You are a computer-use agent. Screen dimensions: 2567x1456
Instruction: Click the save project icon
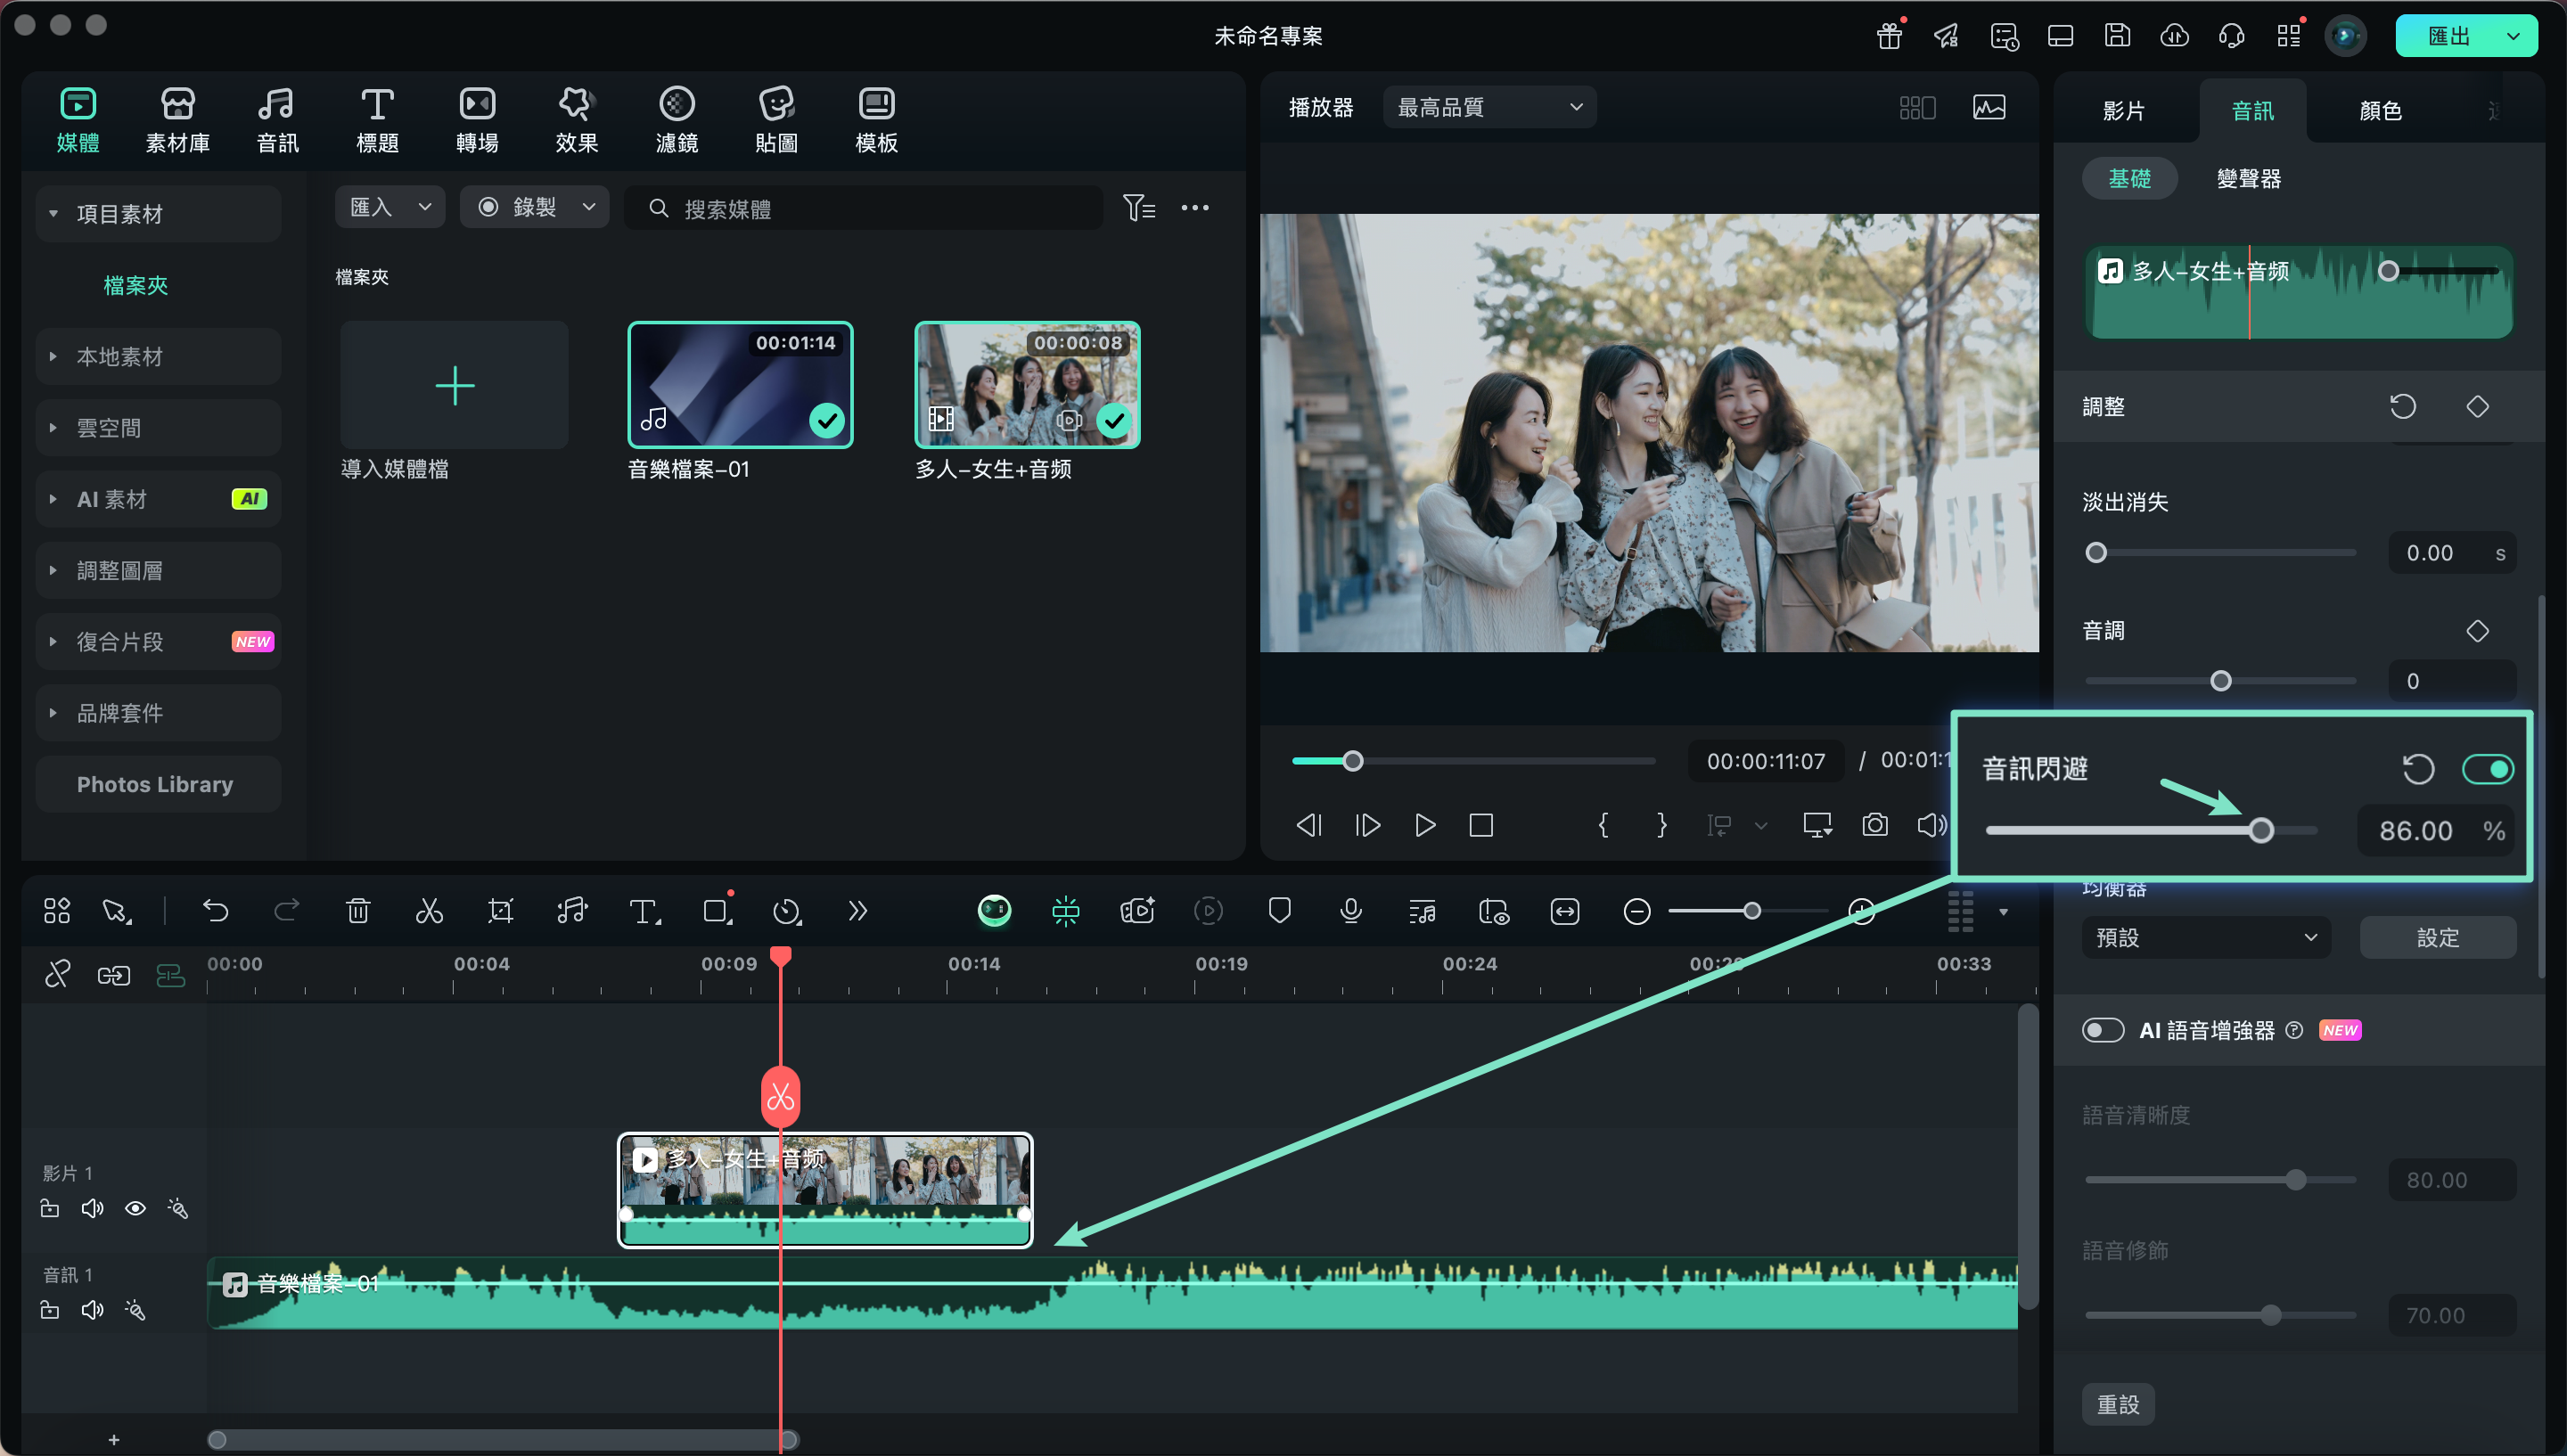(2117, 36)
